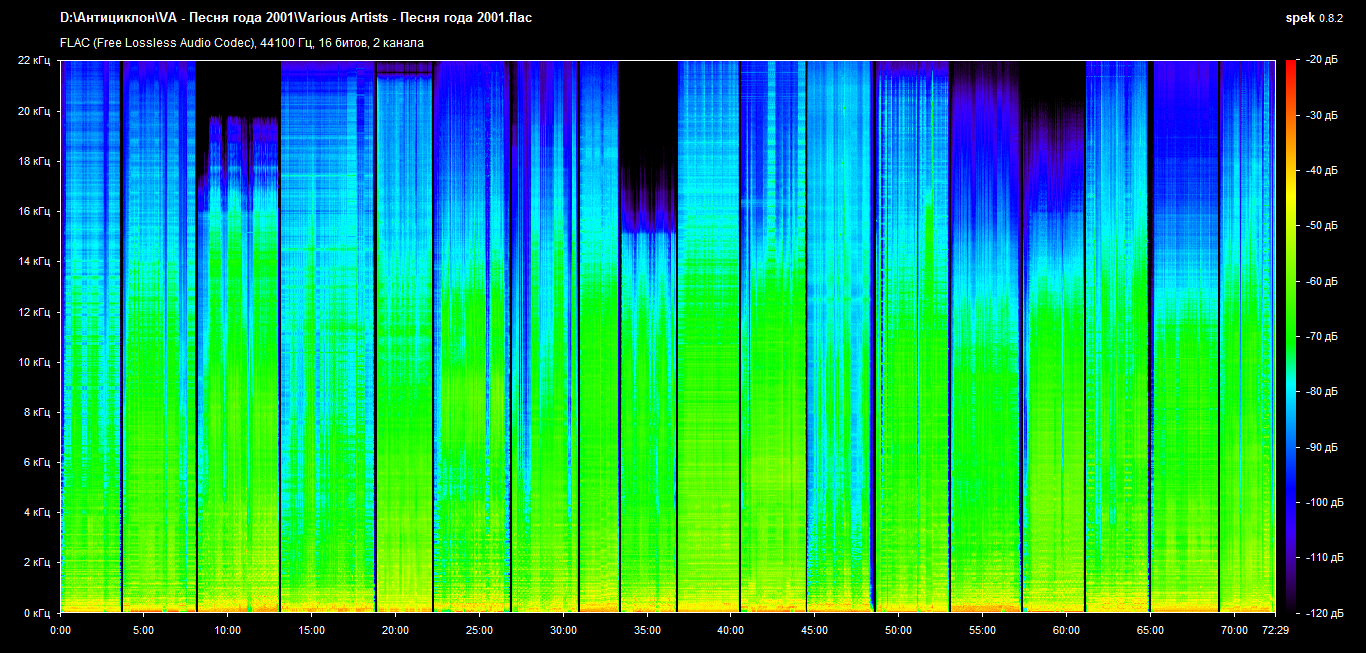The height and width of the screenshot is (653, 1366).
Task: Click the -100 дБ scale label
Action: coord(1325,502)
